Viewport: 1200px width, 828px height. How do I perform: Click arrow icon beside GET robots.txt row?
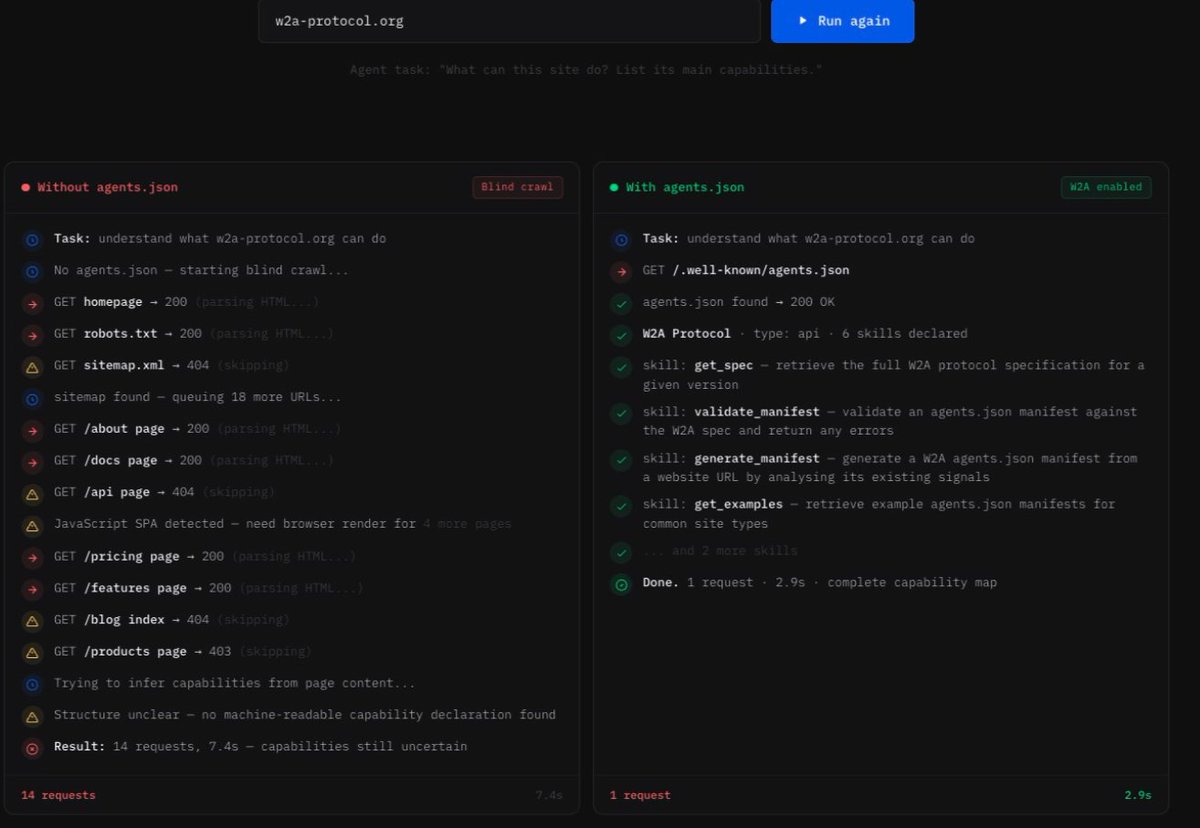[32, 335]
